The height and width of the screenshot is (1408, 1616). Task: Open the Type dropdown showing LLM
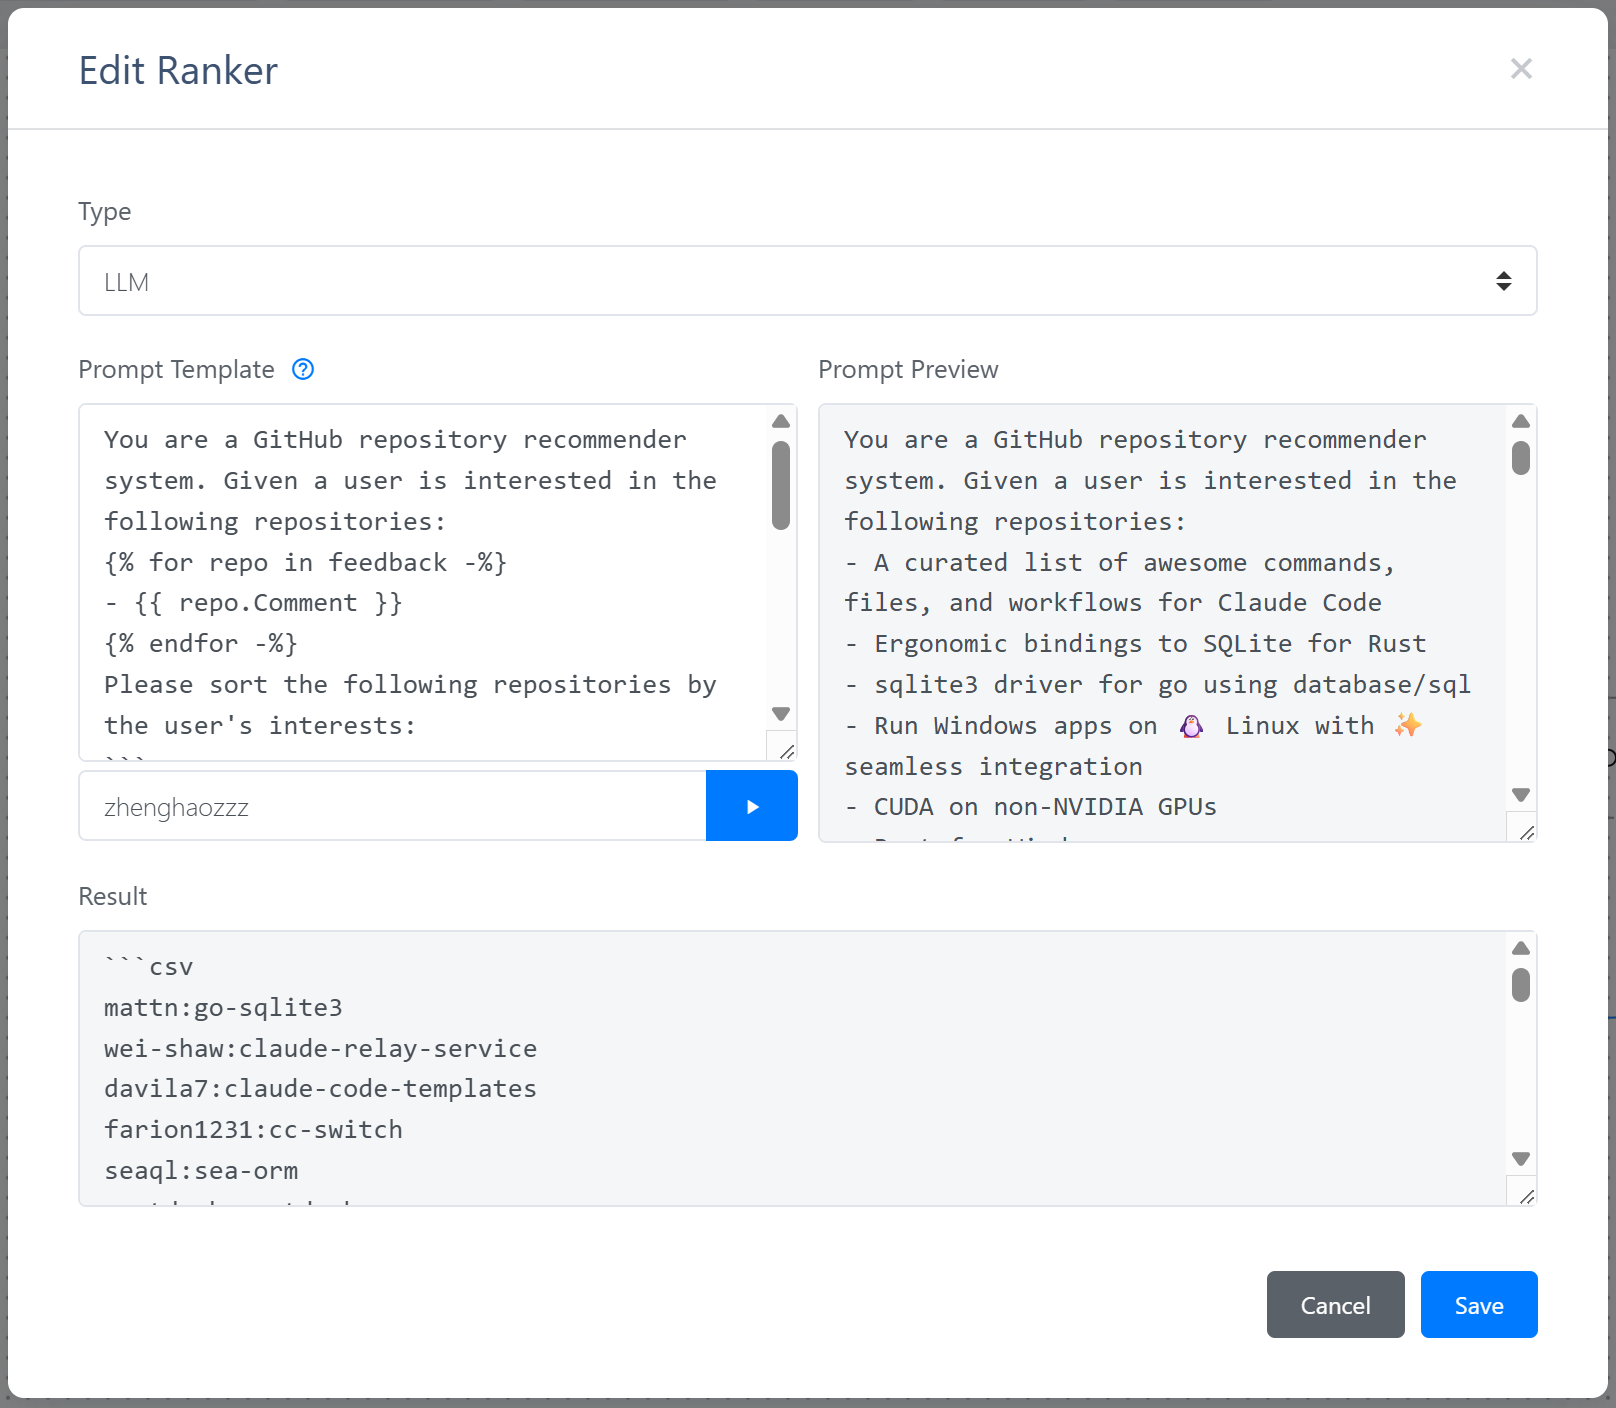(807, 281)
